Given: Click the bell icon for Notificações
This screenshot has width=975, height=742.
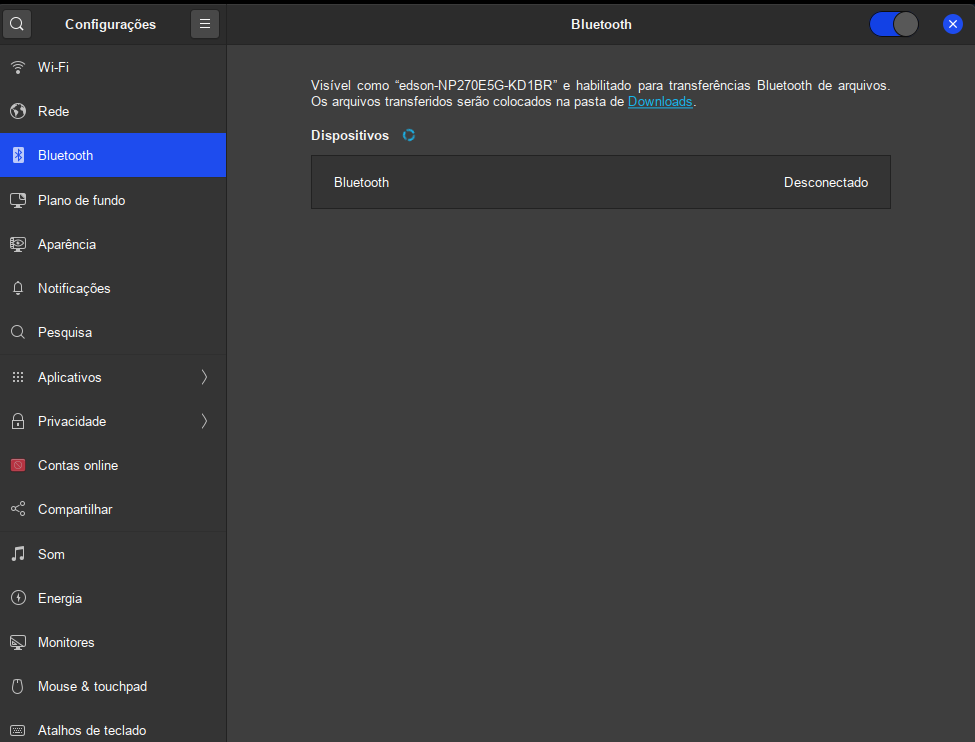Looking at the screenshot, I should [18, 288].
